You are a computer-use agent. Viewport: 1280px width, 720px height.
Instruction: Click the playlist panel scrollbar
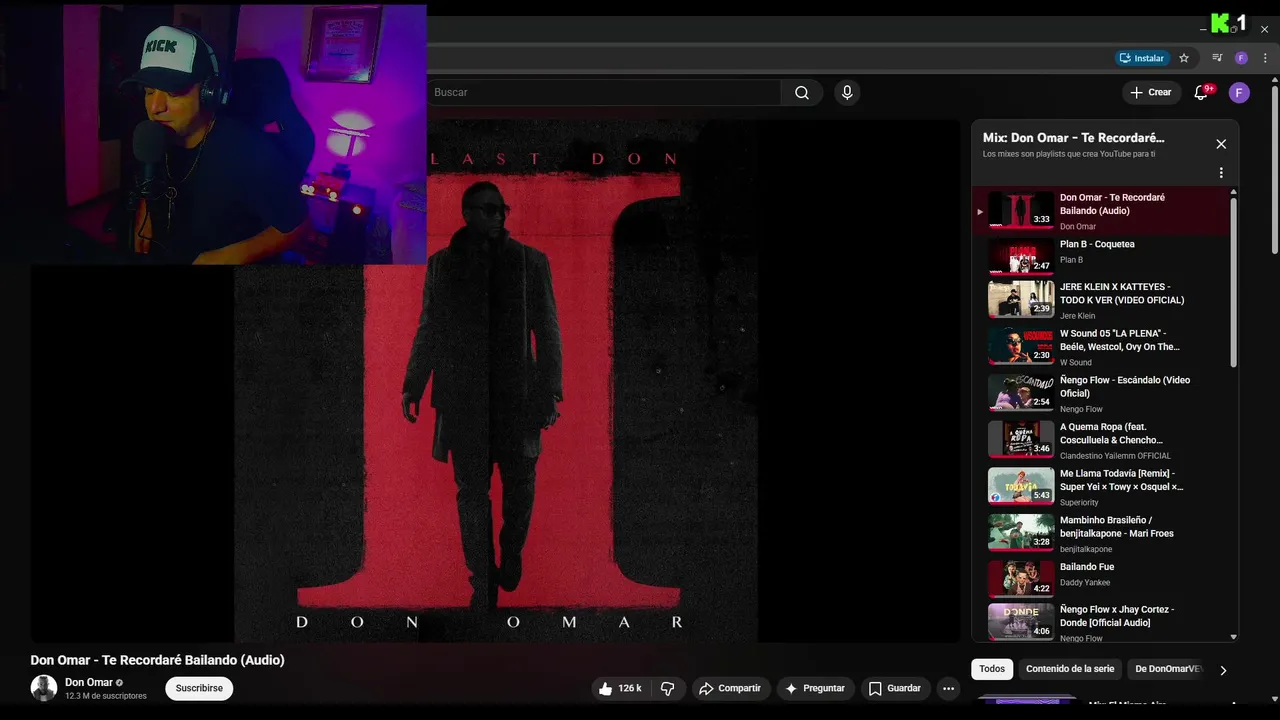(x=1233, y=283)
